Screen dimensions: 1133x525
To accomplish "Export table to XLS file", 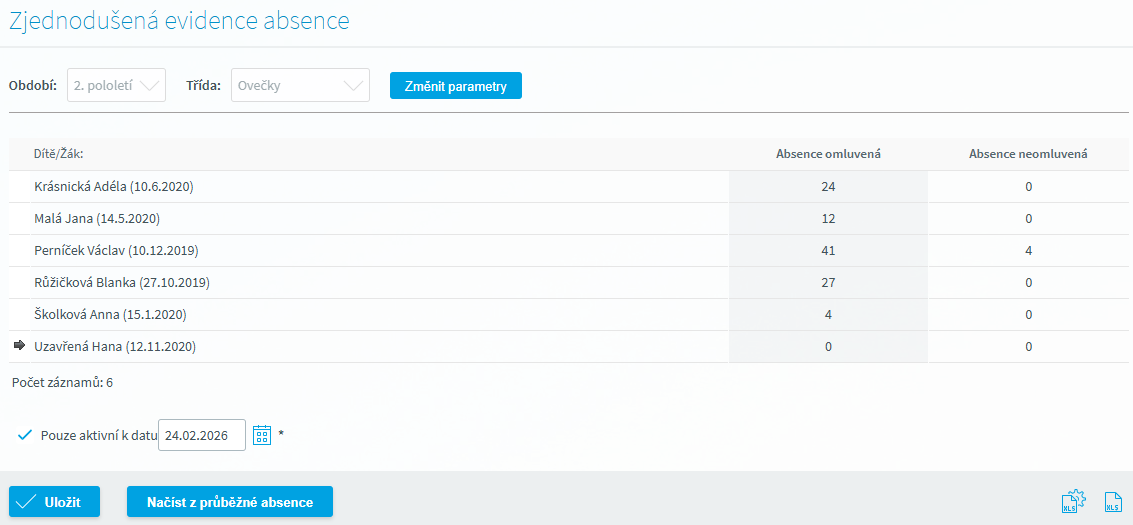I will [1112, 502].
